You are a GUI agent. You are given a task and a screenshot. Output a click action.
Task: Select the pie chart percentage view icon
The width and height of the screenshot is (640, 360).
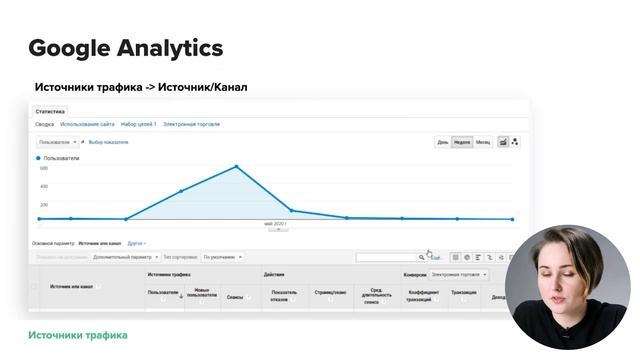point(467,257)
